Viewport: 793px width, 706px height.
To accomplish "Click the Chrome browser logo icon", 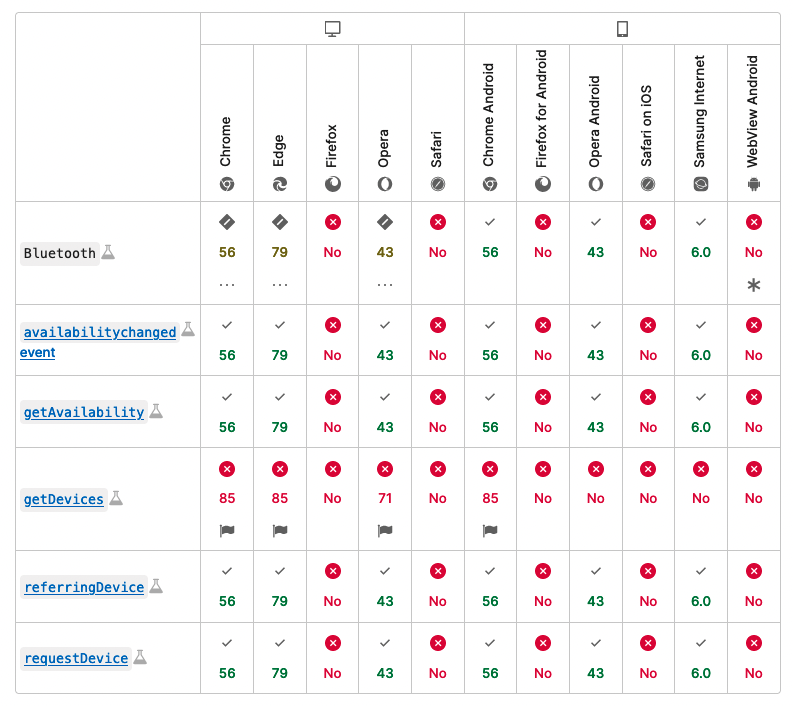I will click(227, 184).
